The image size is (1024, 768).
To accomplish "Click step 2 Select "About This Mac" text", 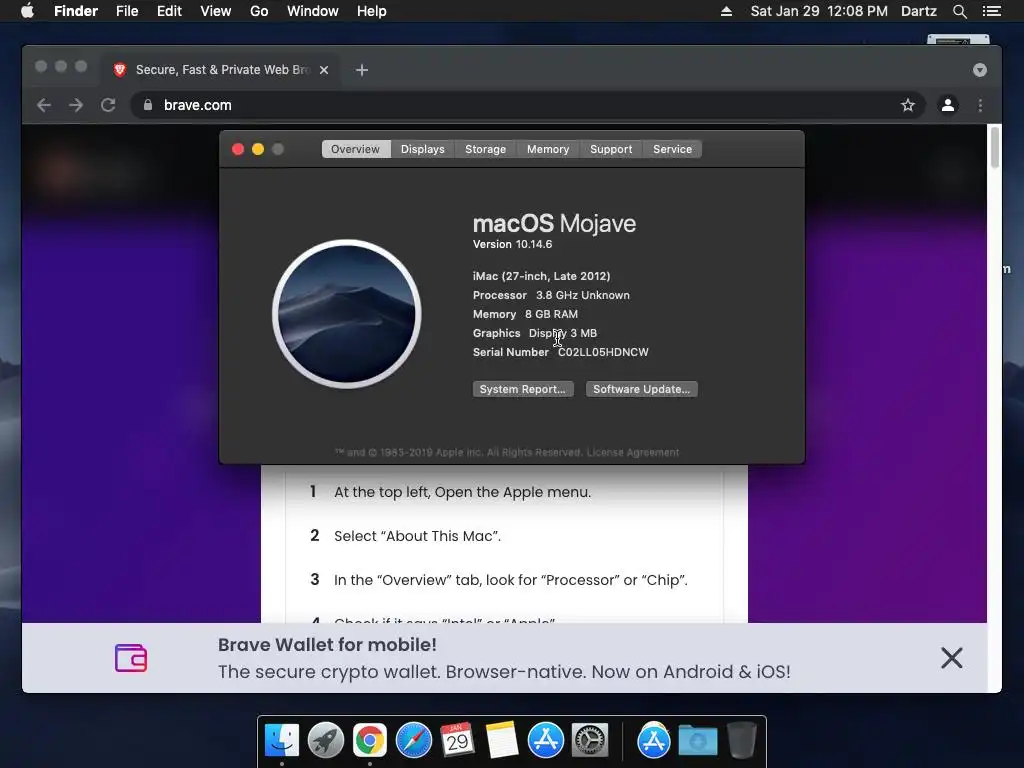I will pyautogui.click(x=417, y=536).
